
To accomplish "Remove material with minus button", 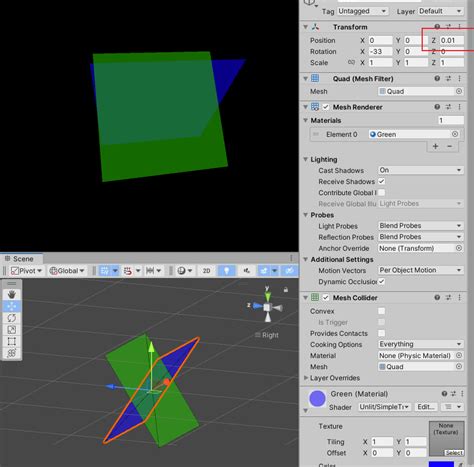I will [450, 146].
